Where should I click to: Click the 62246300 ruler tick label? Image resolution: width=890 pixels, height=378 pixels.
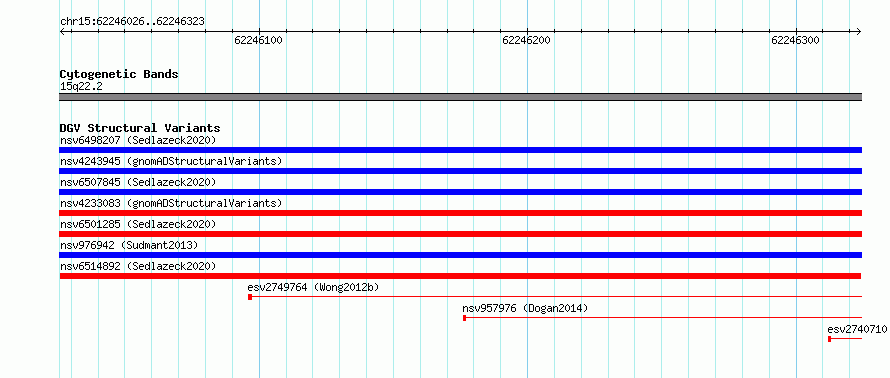pos(795,40)
